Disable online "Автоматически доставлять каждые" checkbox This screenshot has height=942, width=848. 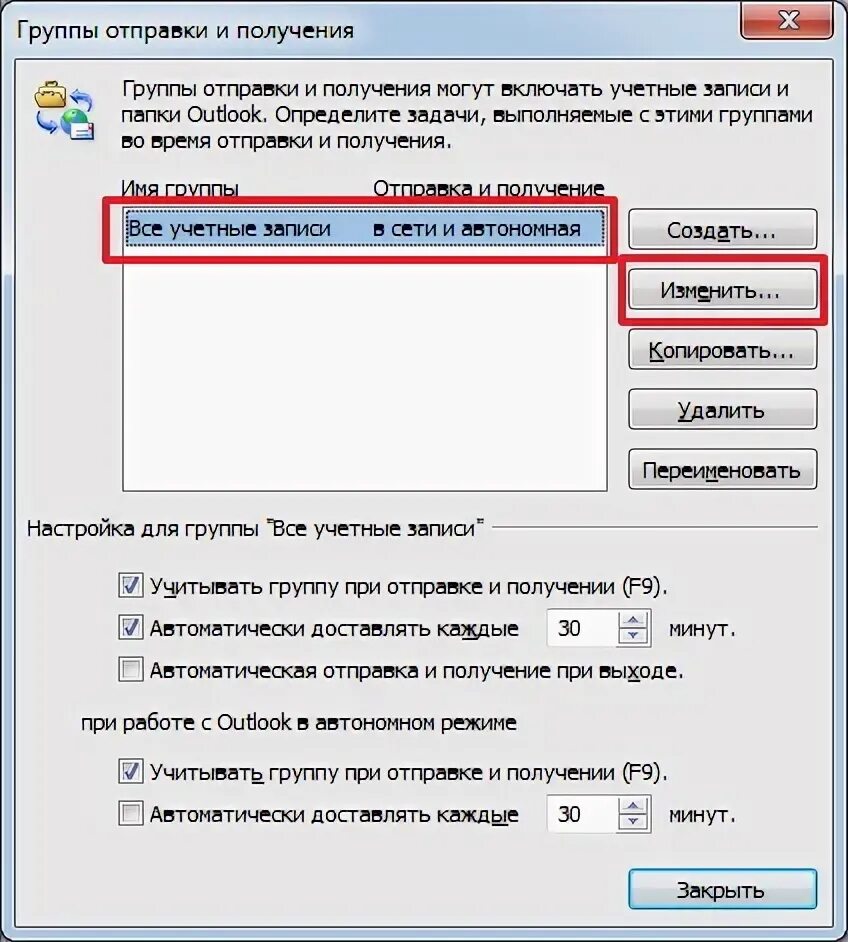pos(130,627)
